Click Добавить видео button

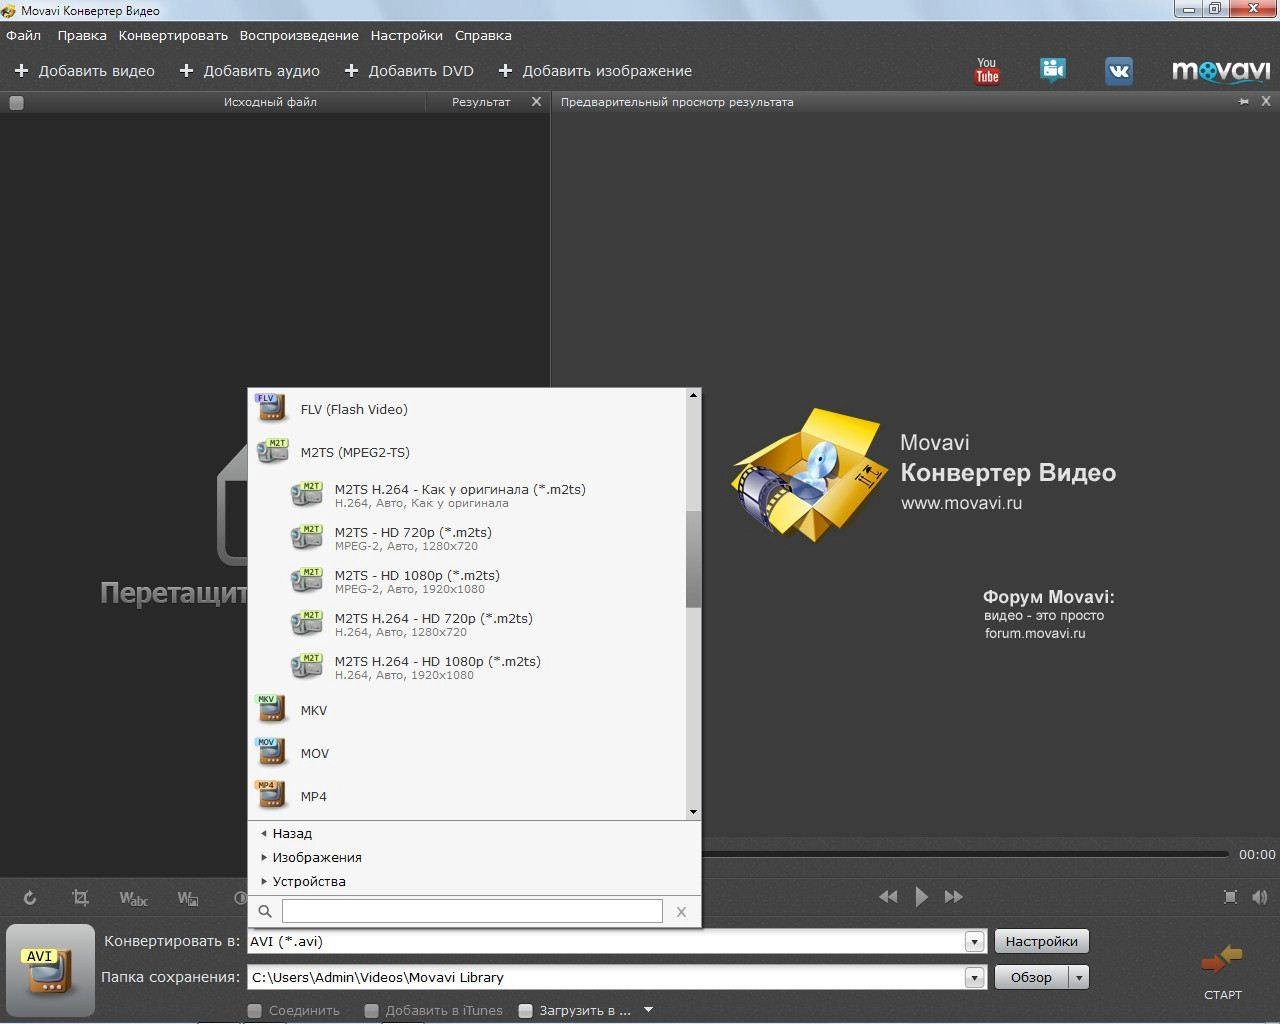pos(85,71)
